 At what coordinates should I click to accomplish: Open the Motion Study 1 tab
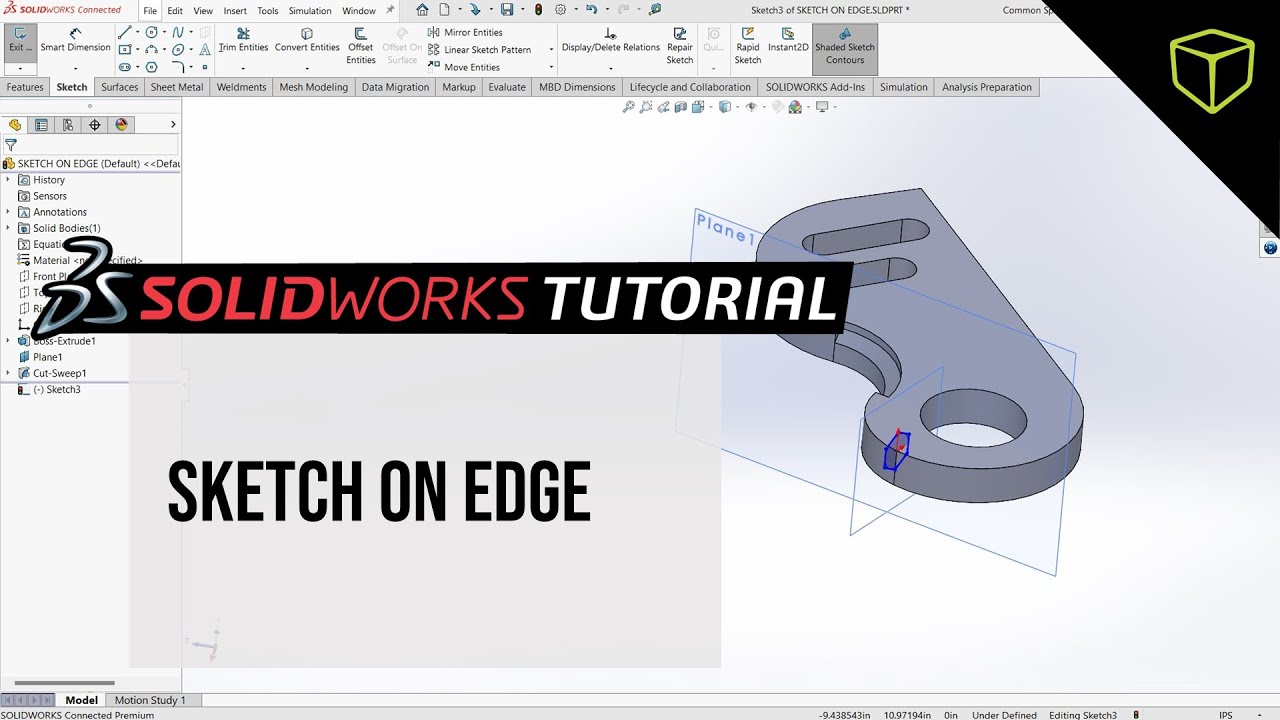[x=150, y=700]
